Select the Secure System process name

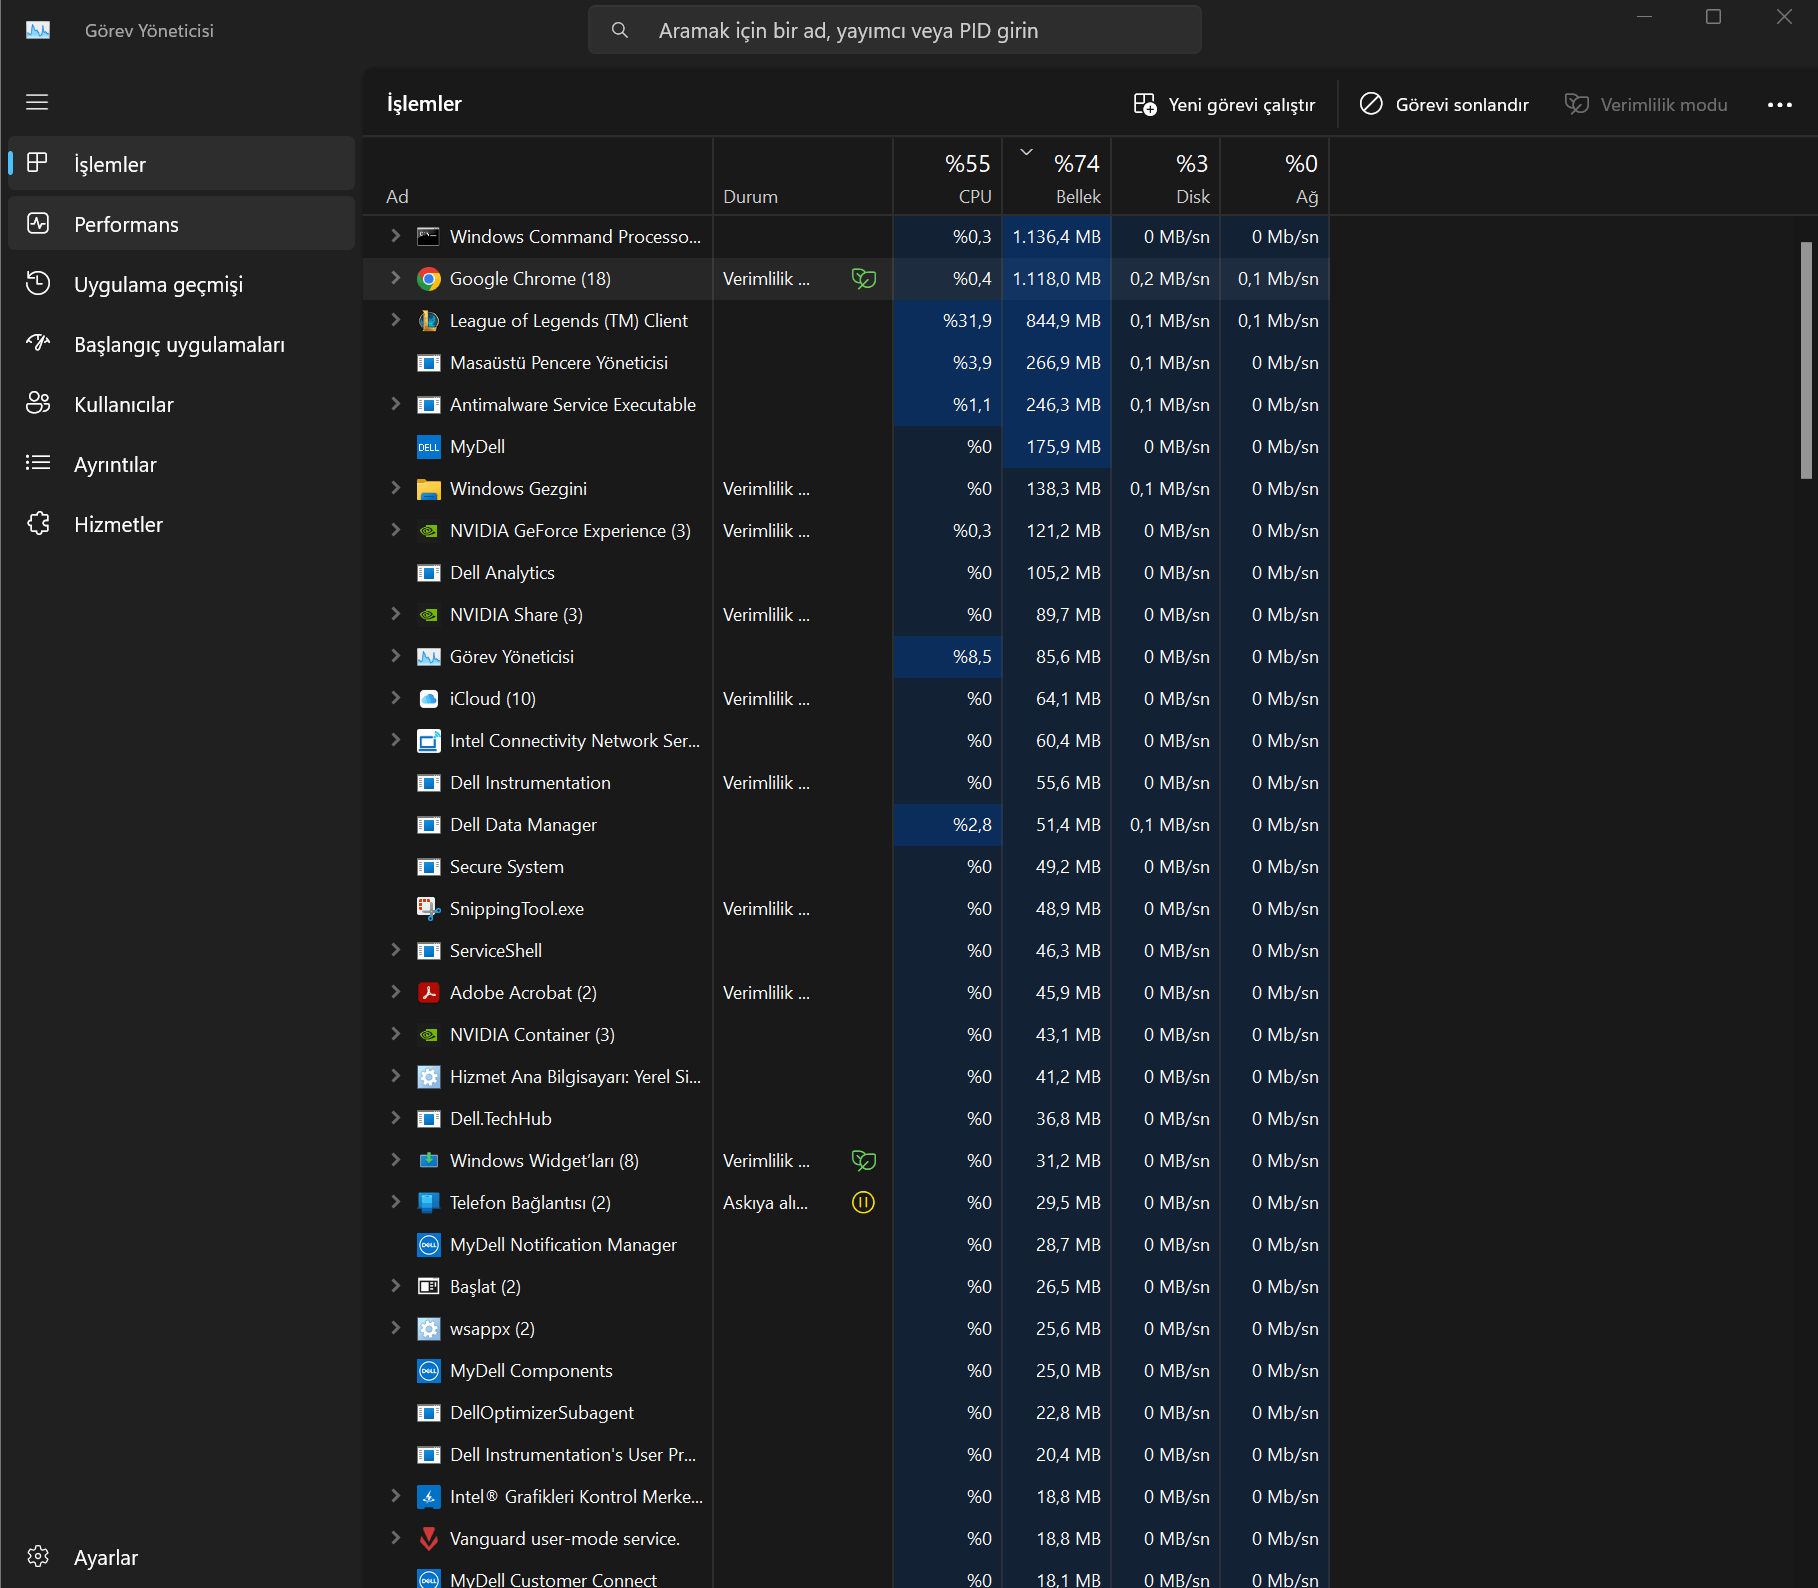point(506,867)
